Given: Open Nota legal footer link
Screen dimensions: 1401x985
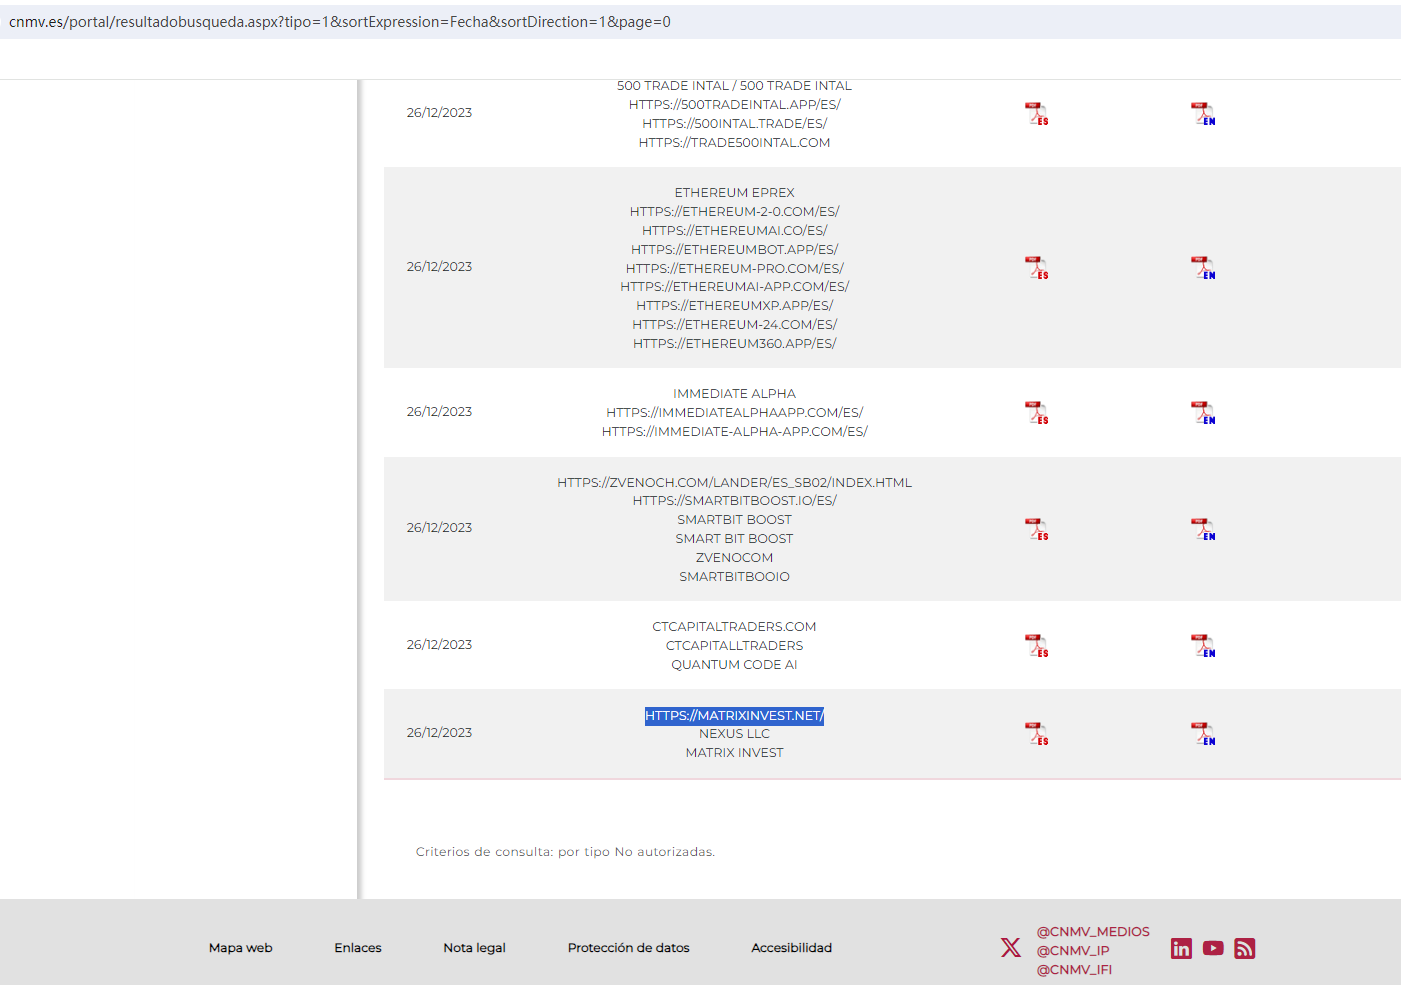Looking at the screenshot, I should pos(475,948).
